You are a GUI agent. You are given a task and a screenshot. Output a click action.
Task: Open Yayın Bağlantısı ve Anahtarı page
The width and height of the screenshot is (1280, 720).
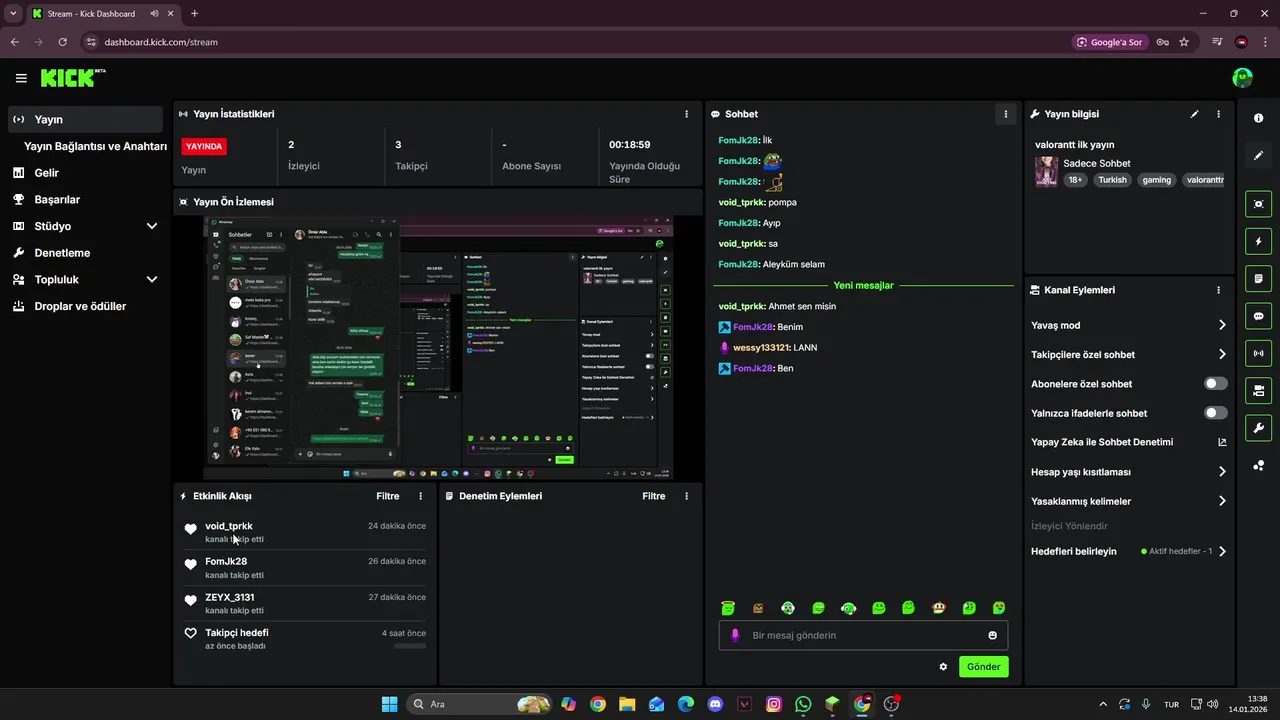(95, 146)
